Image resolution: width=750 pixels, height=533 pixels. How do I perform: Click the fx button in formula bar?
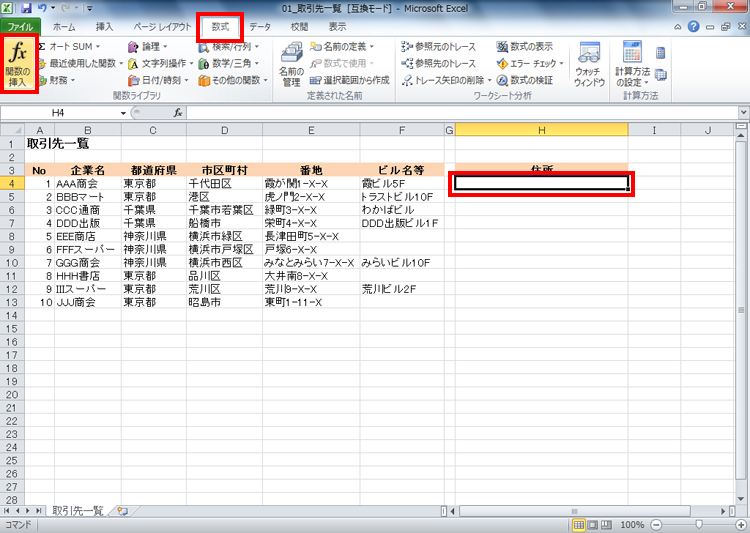(178, 113)
